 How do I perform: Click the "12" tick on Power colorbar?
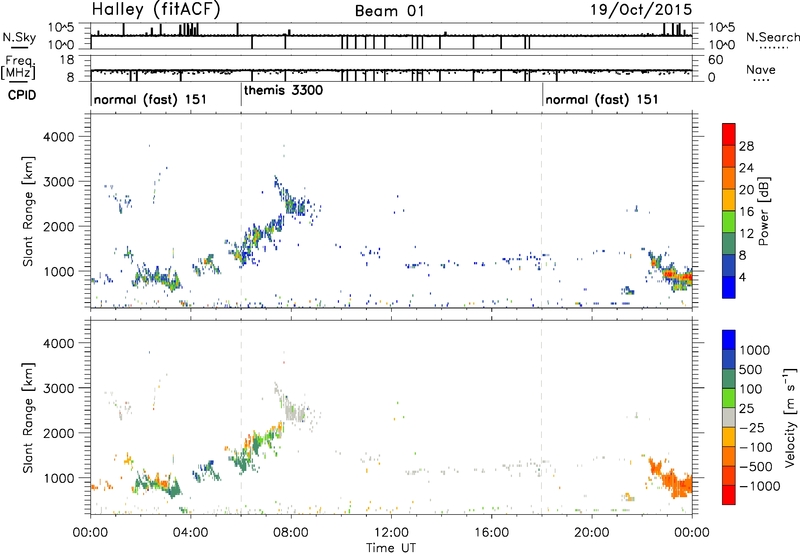point(746,234)
